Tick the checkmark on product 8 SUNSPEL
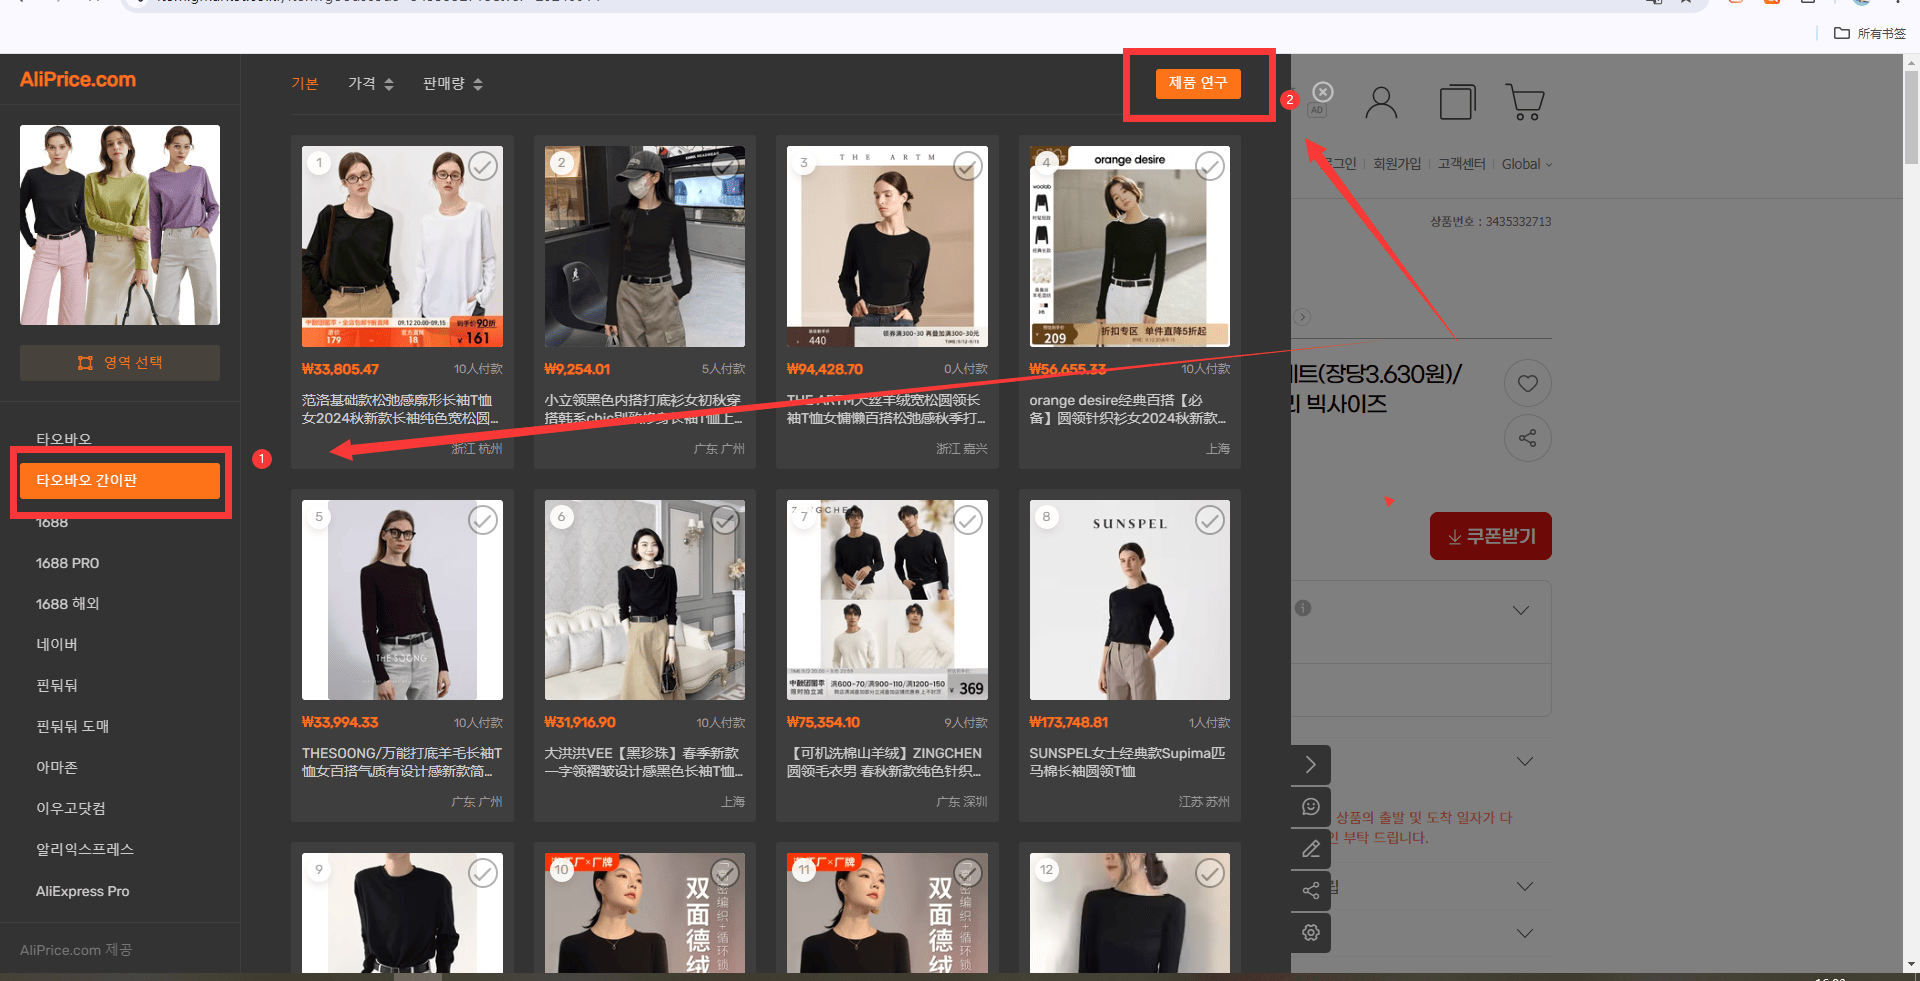 1210,520
